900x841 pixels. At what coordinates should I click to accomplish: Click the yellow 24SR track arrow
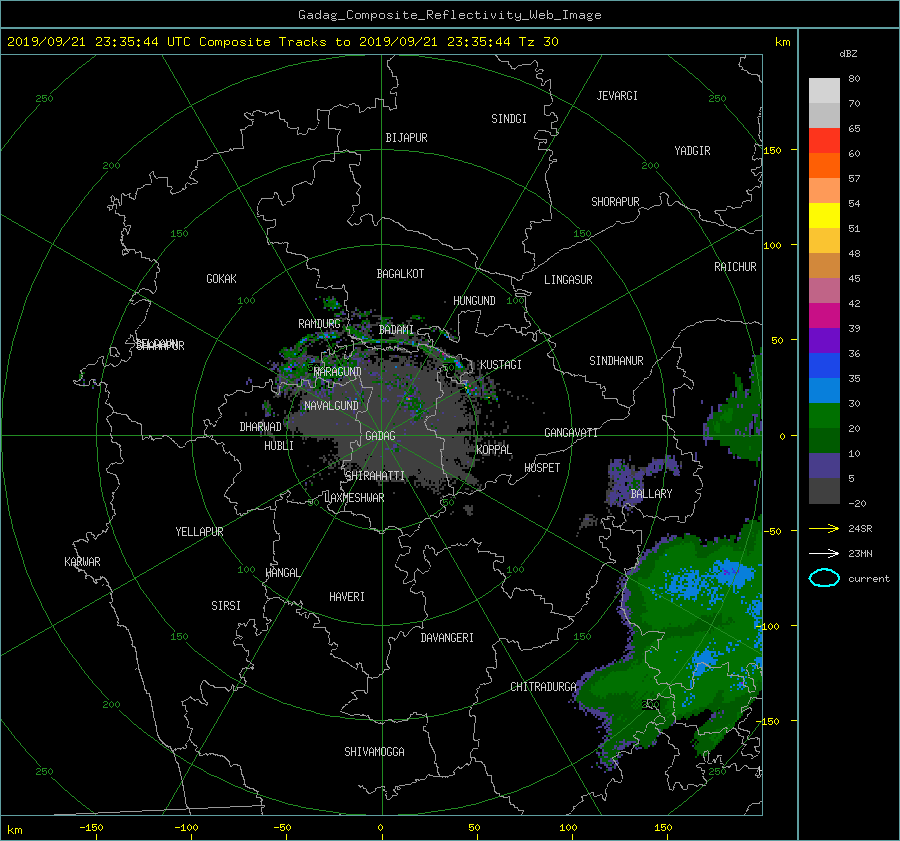[x=824, y=528]
